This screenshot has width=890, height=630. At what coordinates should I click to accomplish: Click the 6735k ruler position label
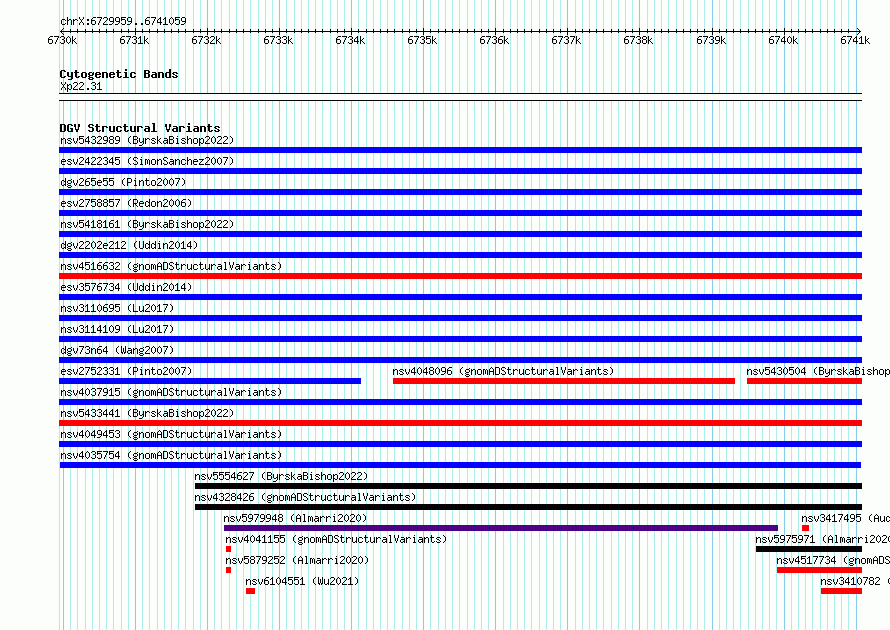422,40
